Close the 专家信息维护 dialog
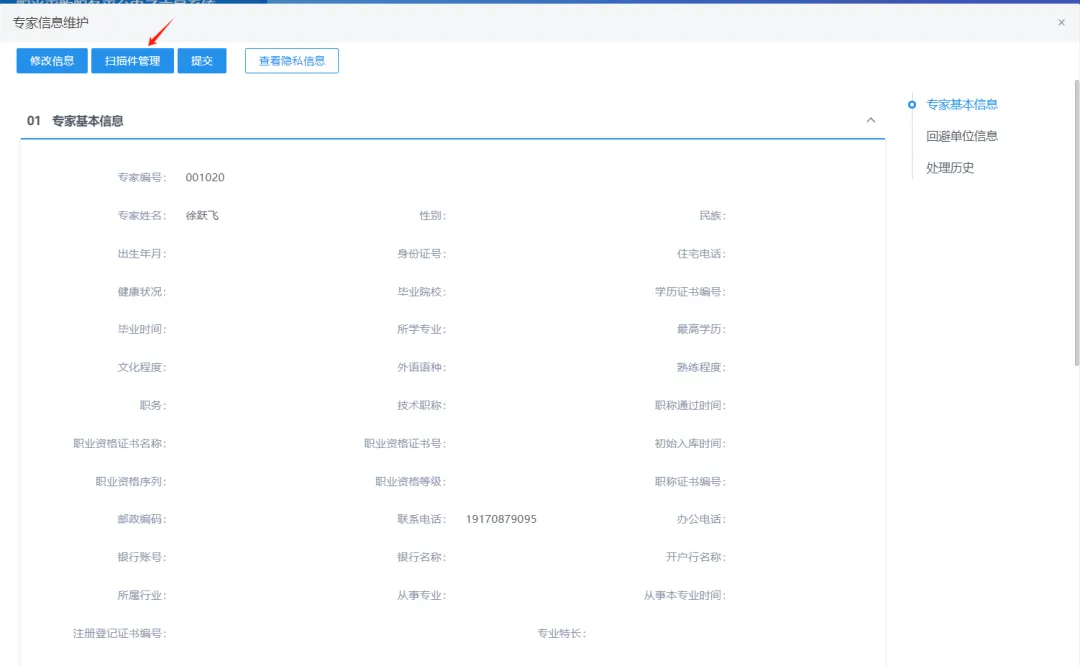1080x666 pixels. pyautogui.click(x=1061, y=22)
